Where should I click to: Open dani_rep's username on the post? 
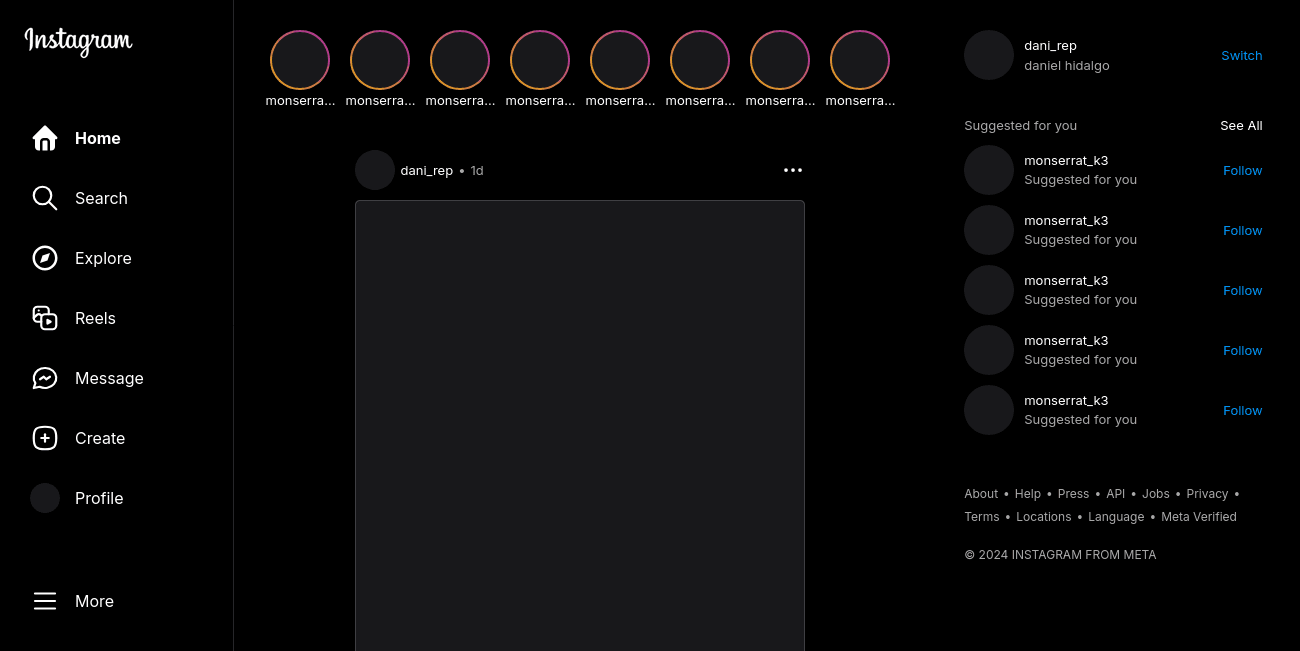coord(427,170)
